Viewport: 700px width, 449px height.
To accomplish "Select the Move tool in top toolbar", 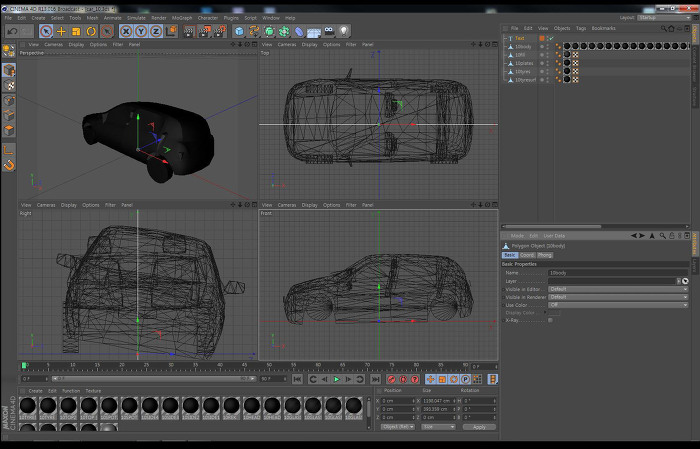I will (x=61, y=31).
